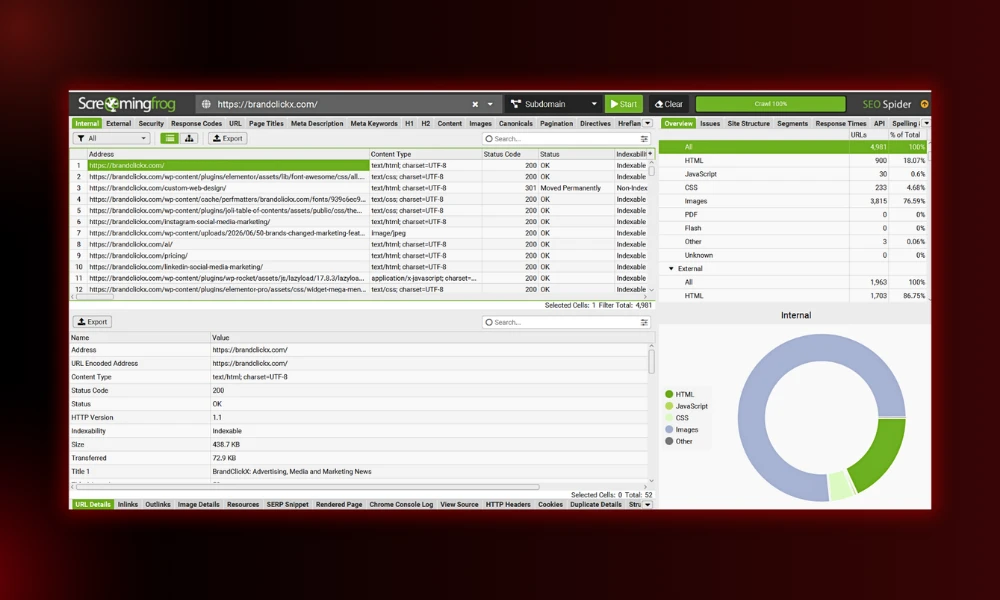Click the Clear button
Viewport: 1000px width, 600px height.
tap(669, 104)
